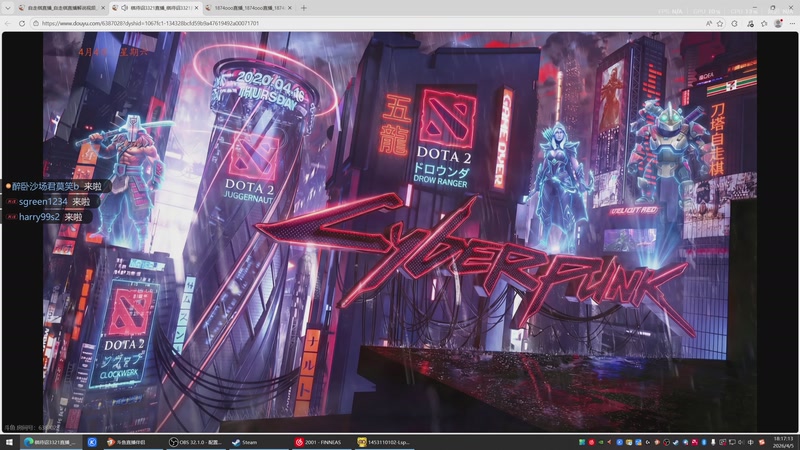Refresh the current page
800x450 pixels.
coord(22,23)
